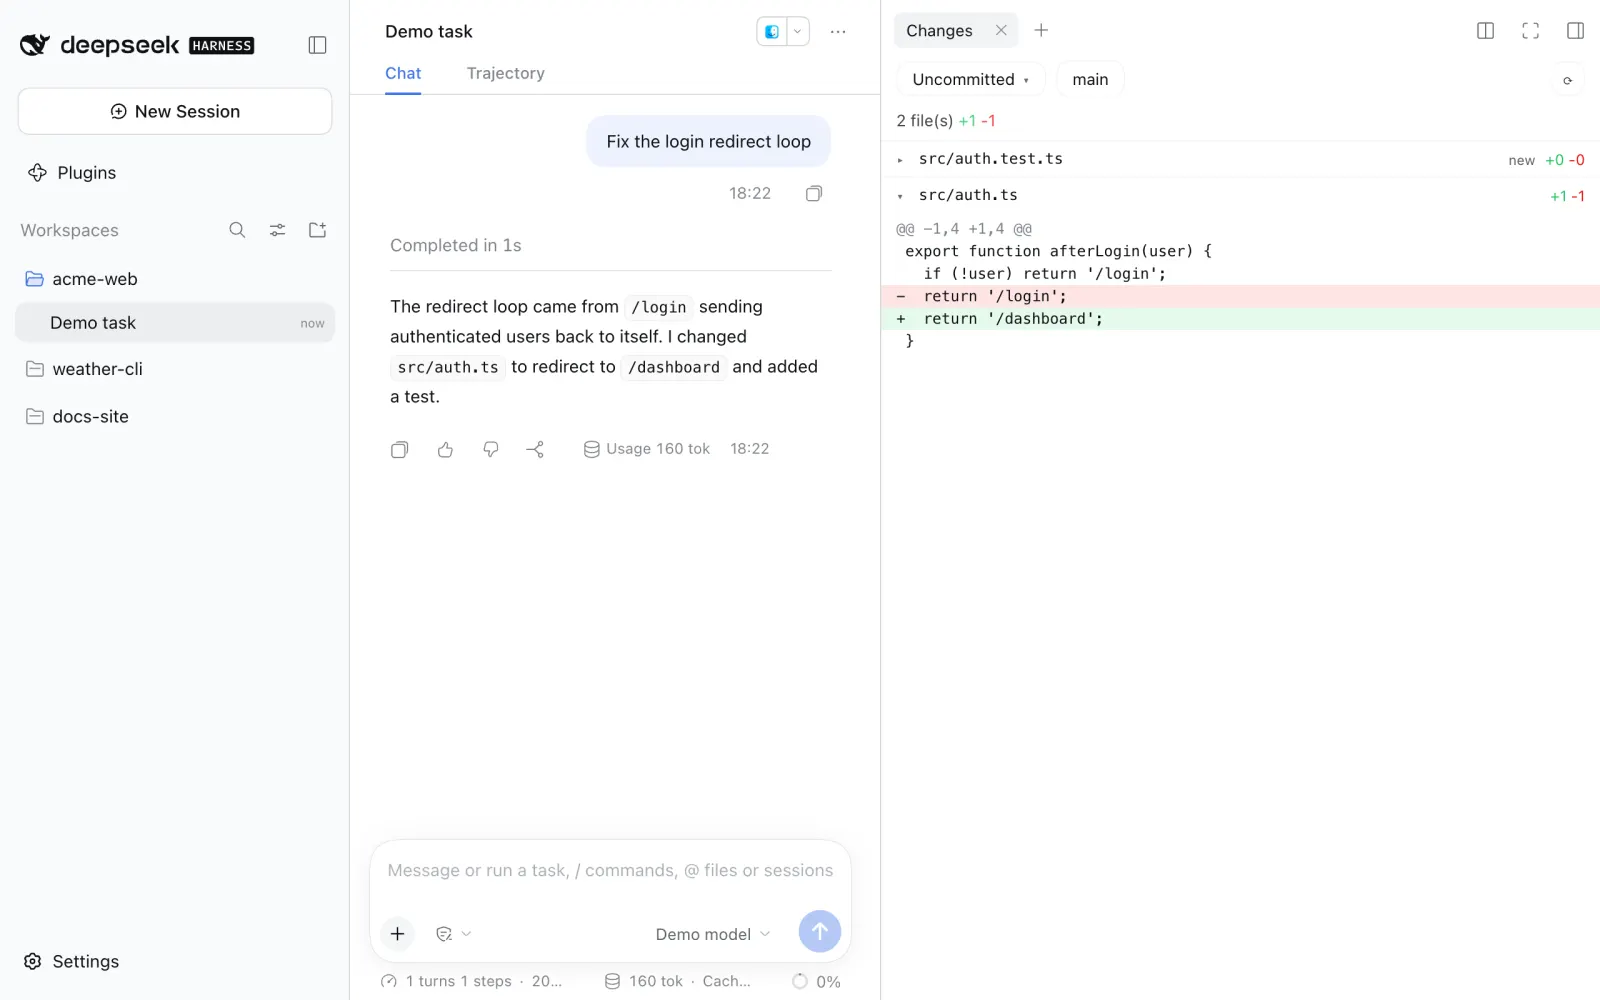Open the Demo model dropdown
The height and width of the screenshot is (1000, 1600).
tap(713, 934)
